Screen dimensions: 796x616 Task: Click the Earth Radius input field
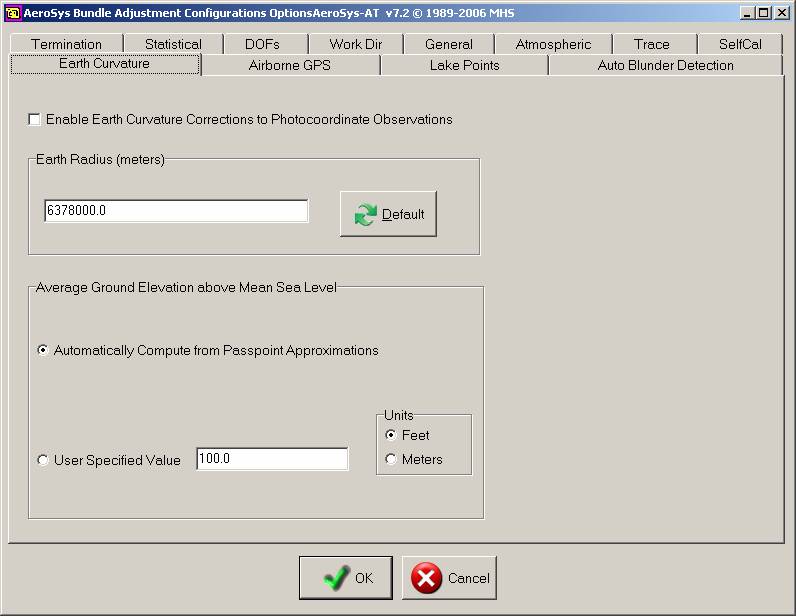176,211
